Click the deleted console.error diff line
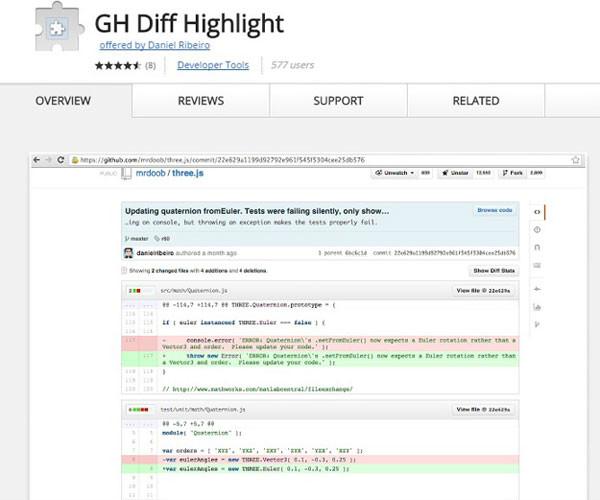Image resolution: width=600 pixels, height=500 pixels. pos(320,344)
